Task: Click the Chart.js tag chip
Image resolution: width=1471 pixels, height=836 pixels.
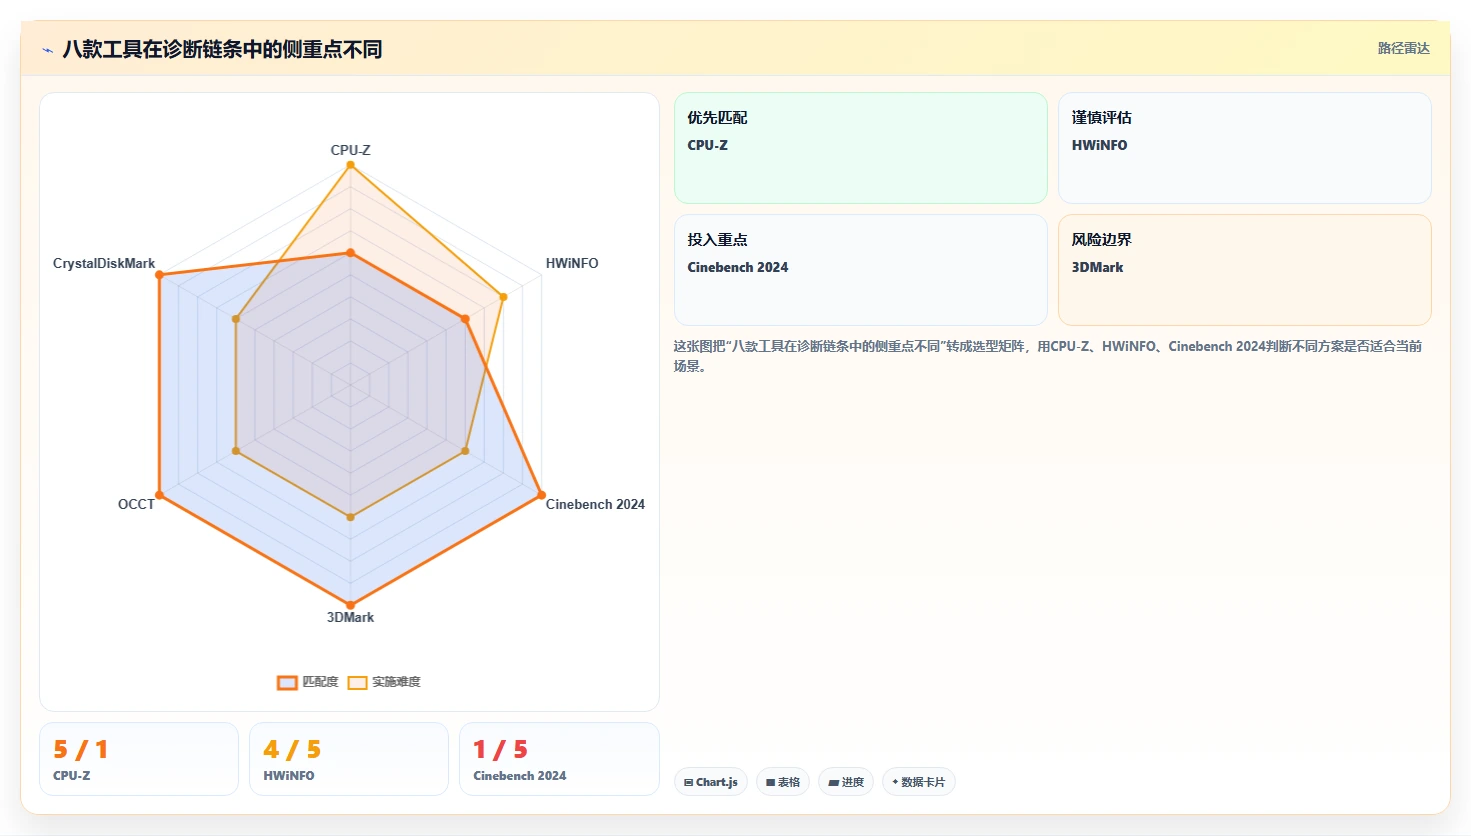Action: (x=711, y=782)
